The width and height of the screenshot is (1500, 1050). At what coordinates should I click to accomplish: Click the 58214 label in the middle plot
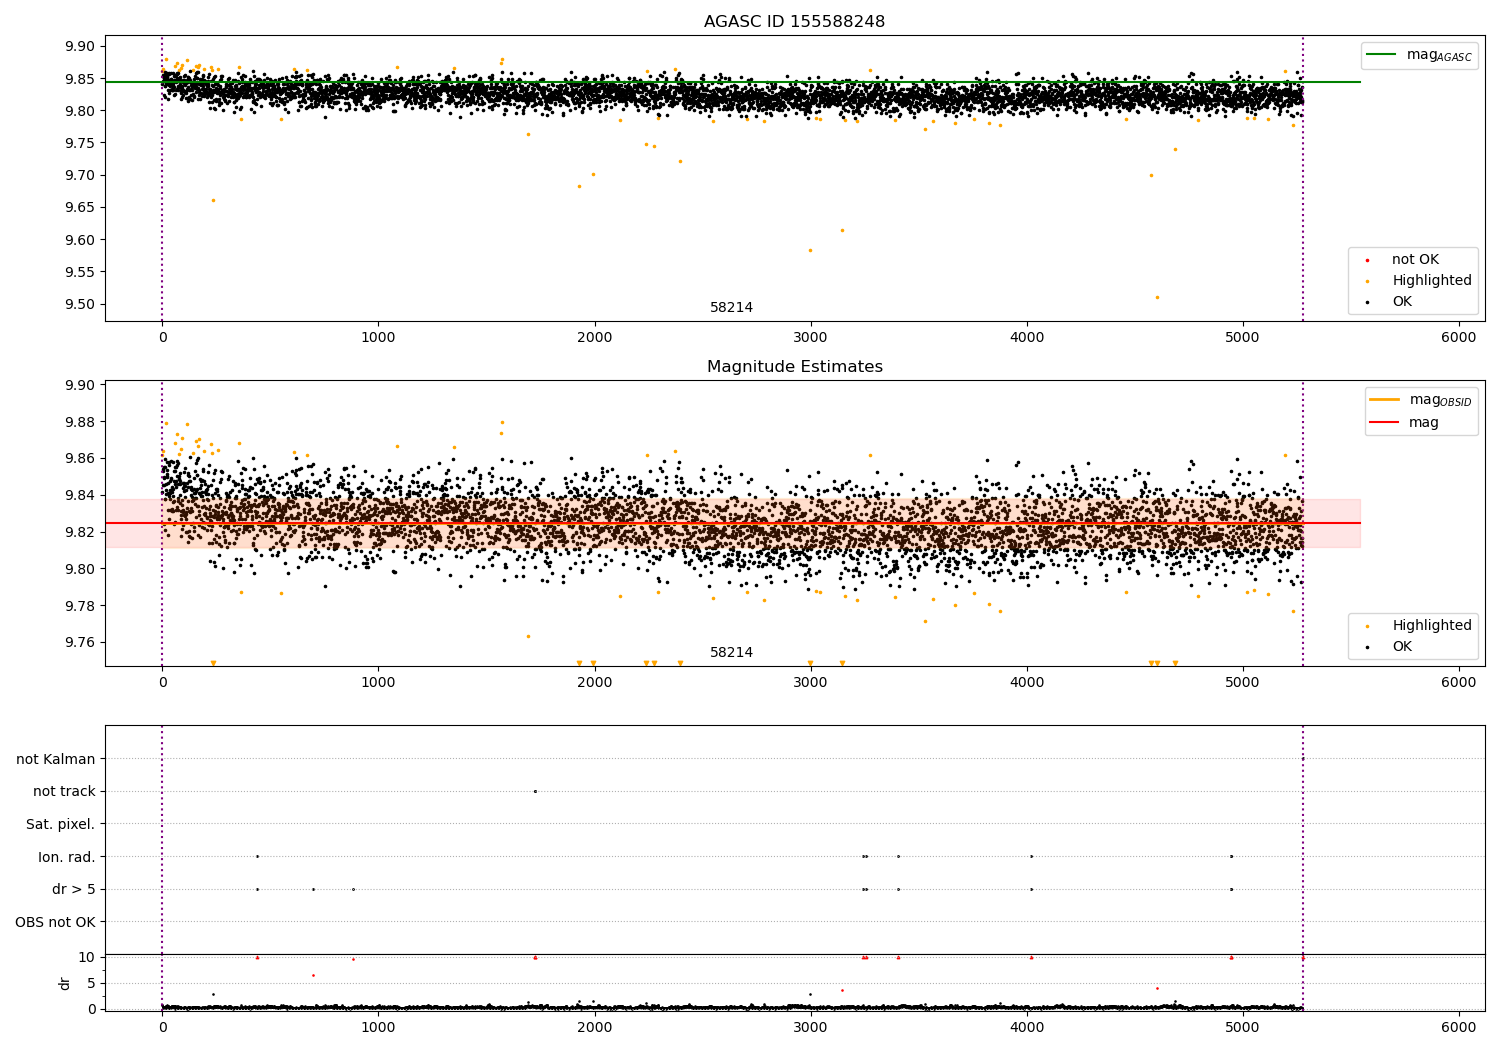point(731,653)
